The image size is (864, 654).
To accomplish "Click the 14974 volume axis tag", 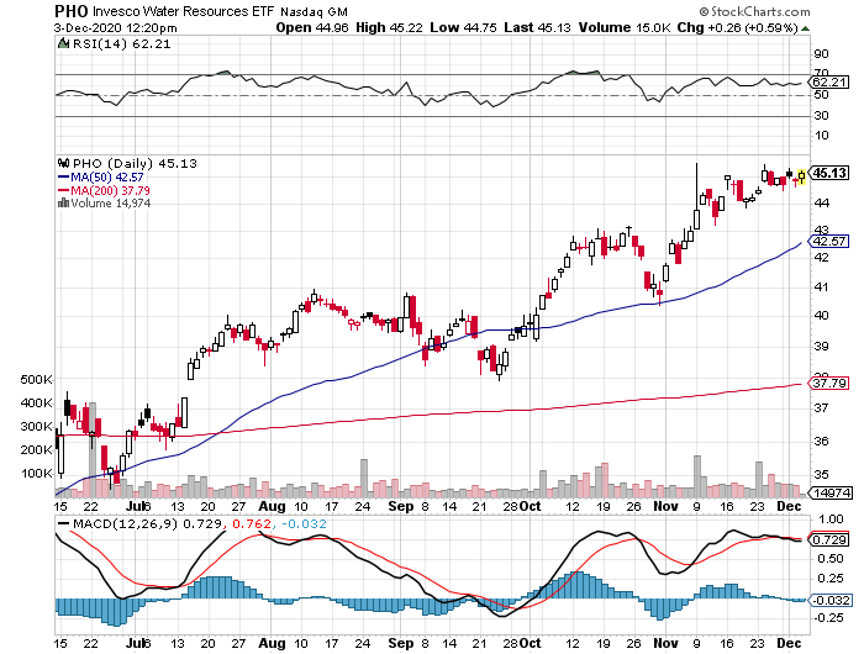I will 831,493.
